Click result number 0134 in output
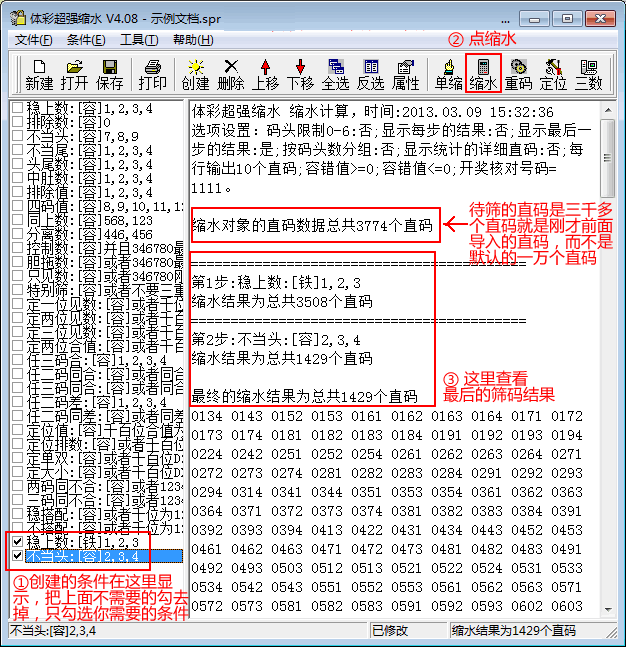The width and height of the screenshot is (626, 647). point(207,416)
